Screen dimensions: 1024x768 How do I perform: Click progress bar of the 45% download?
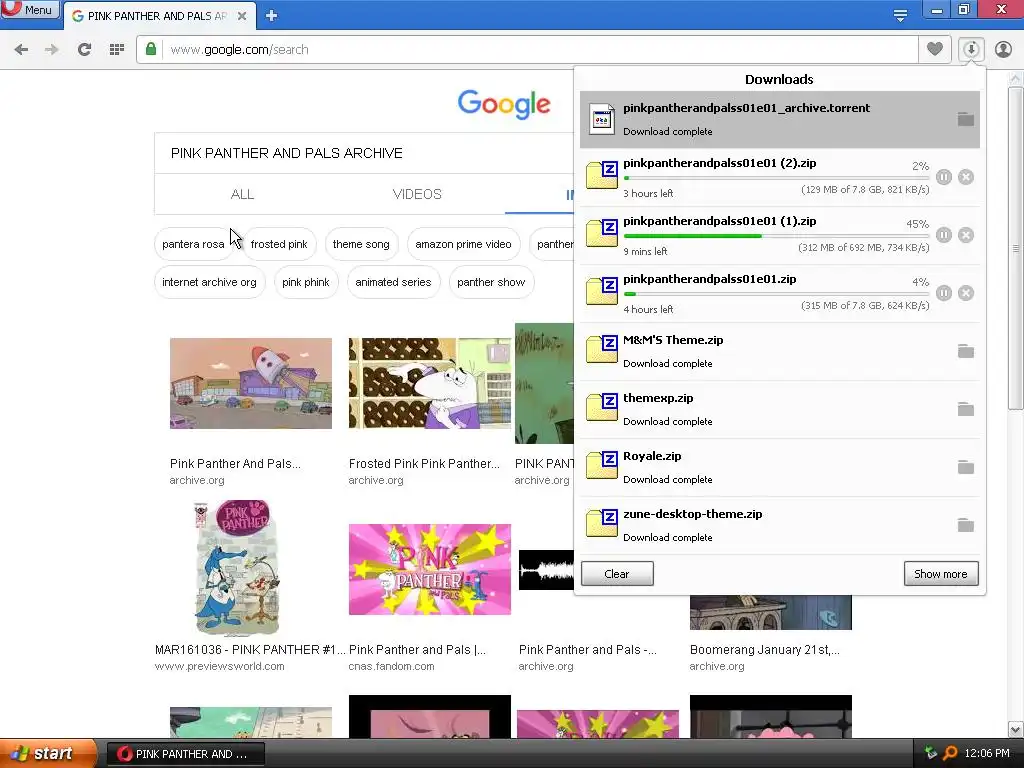(x=776, y=236)
